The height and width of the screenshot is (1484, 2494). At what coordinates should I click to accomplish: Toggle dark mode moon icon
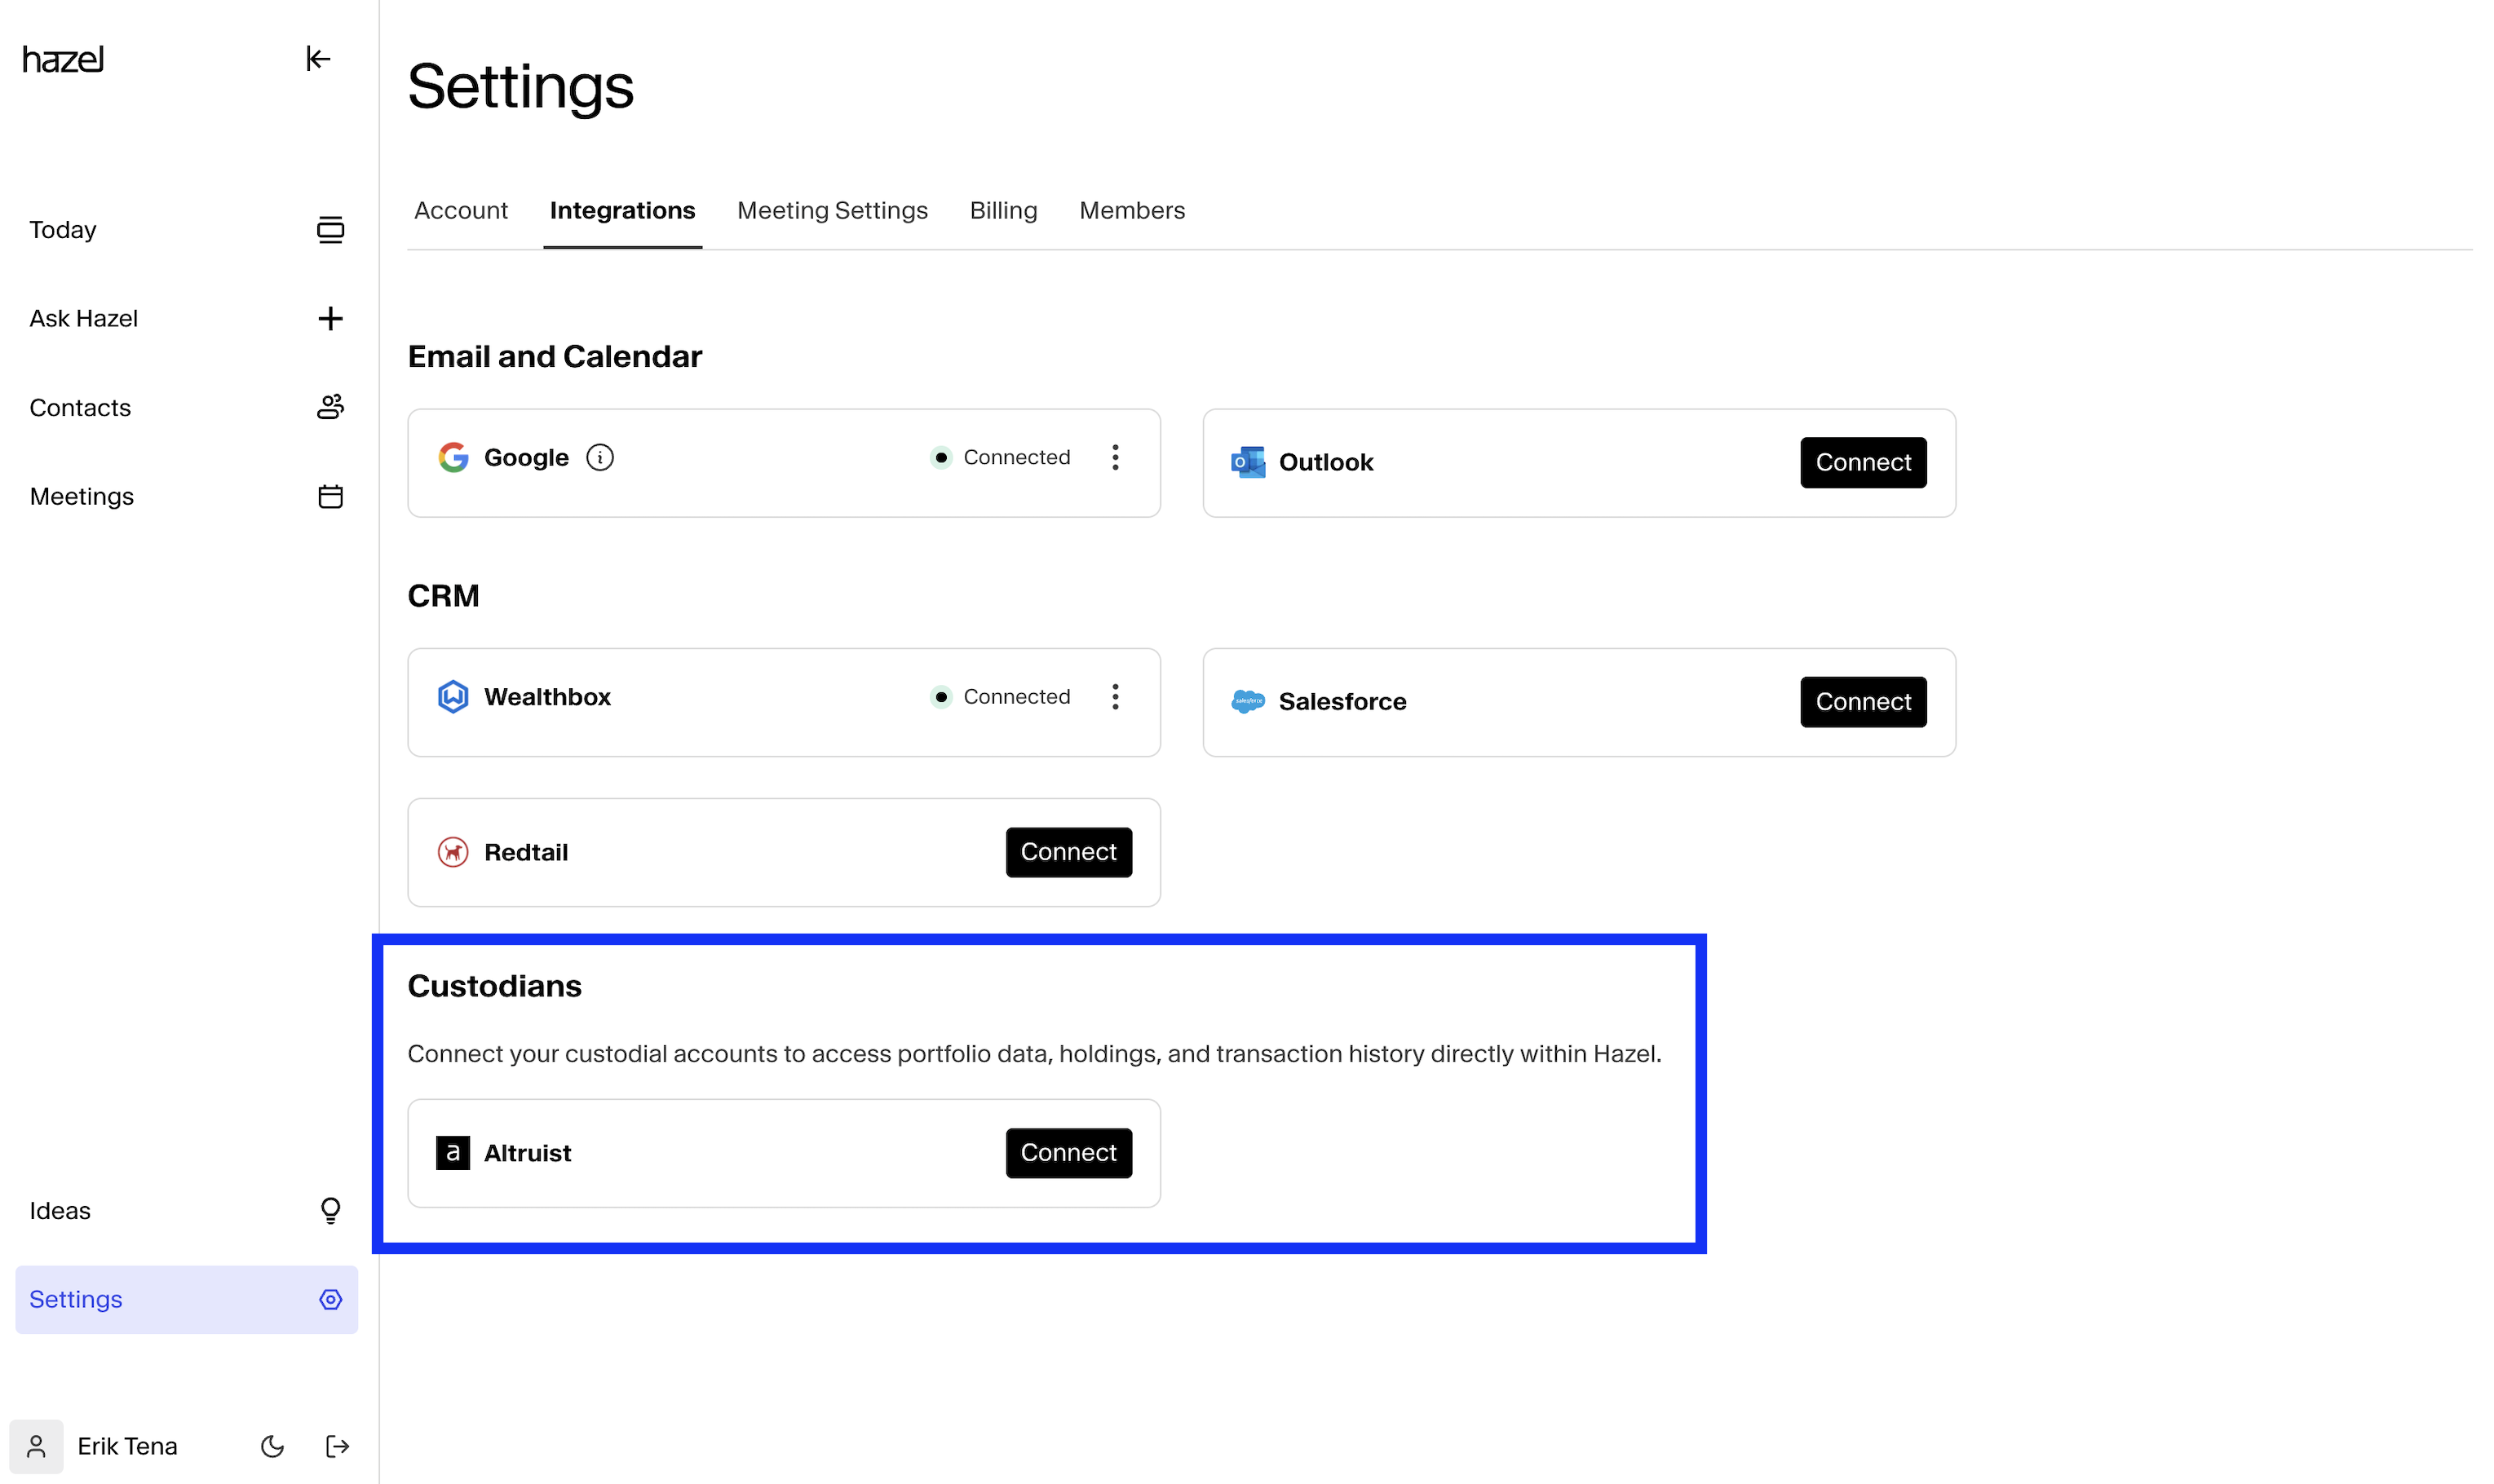click(272, 1446)
